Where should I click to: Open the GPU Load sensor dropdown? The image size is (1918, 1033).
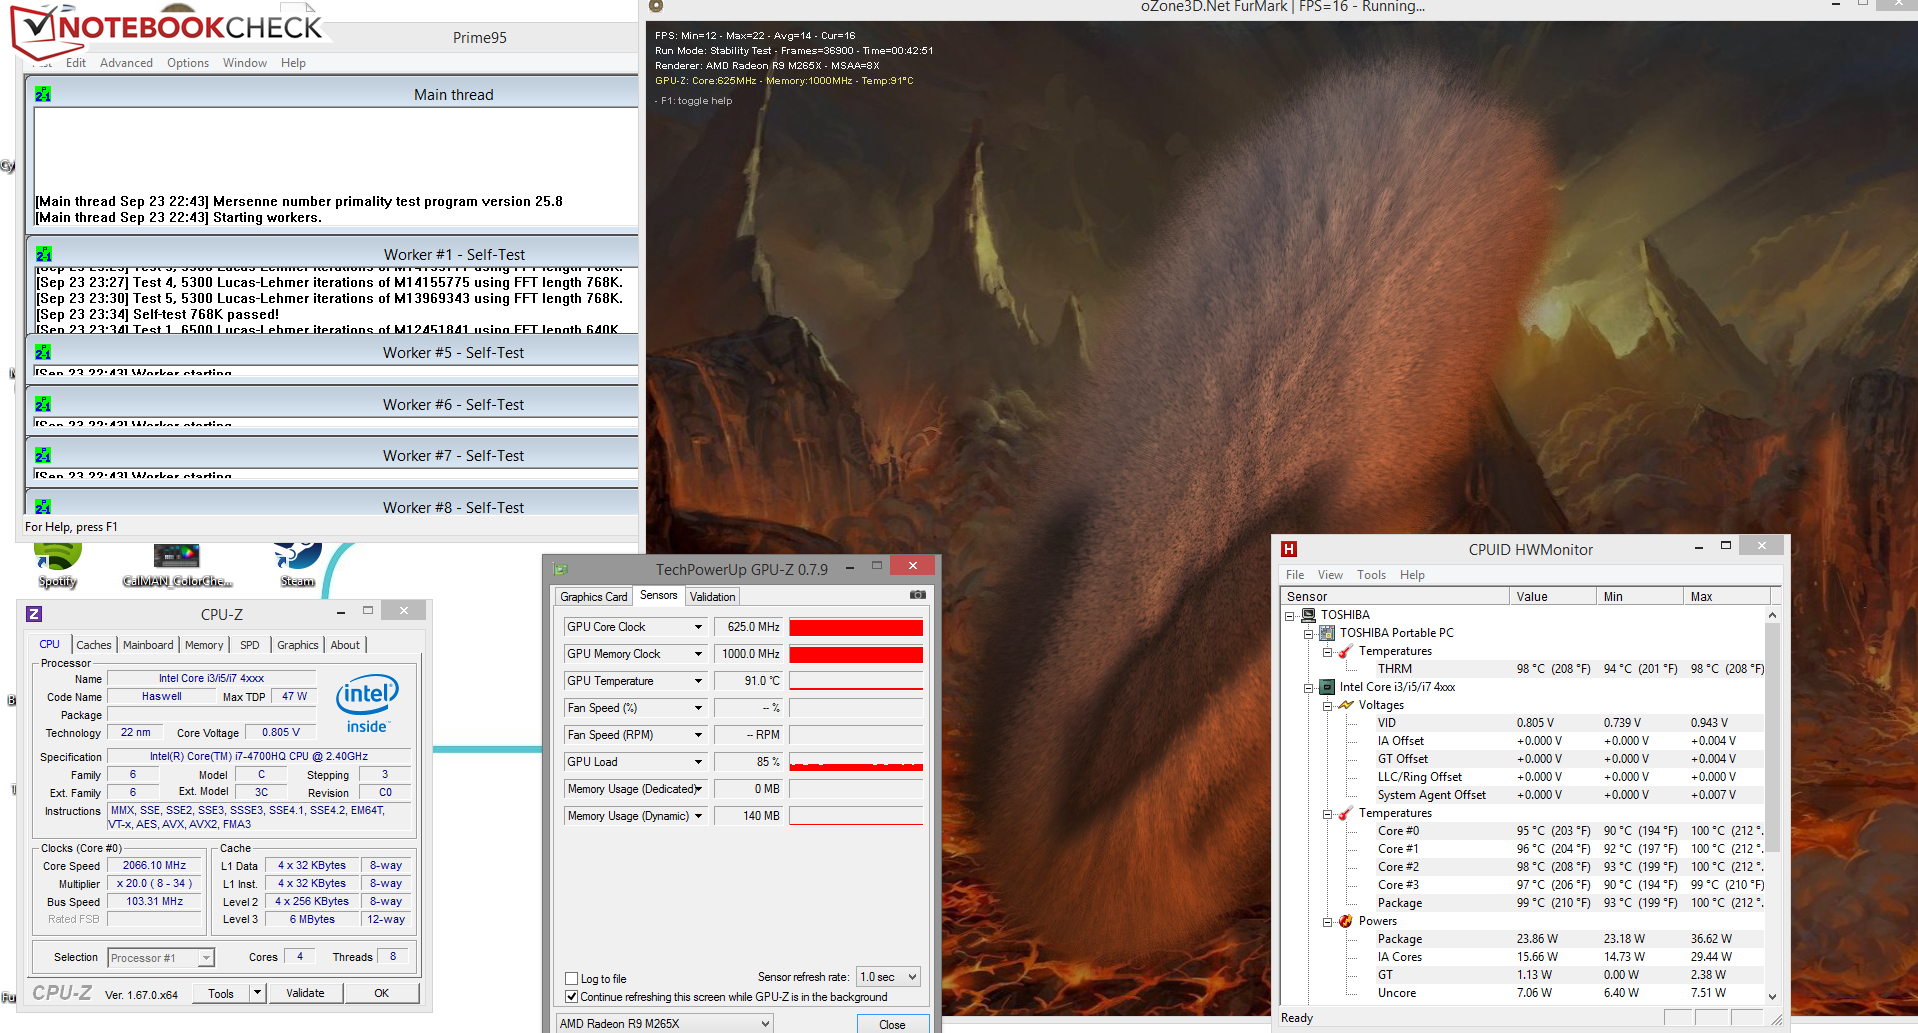pyautogui.click(x=698, y=762)
